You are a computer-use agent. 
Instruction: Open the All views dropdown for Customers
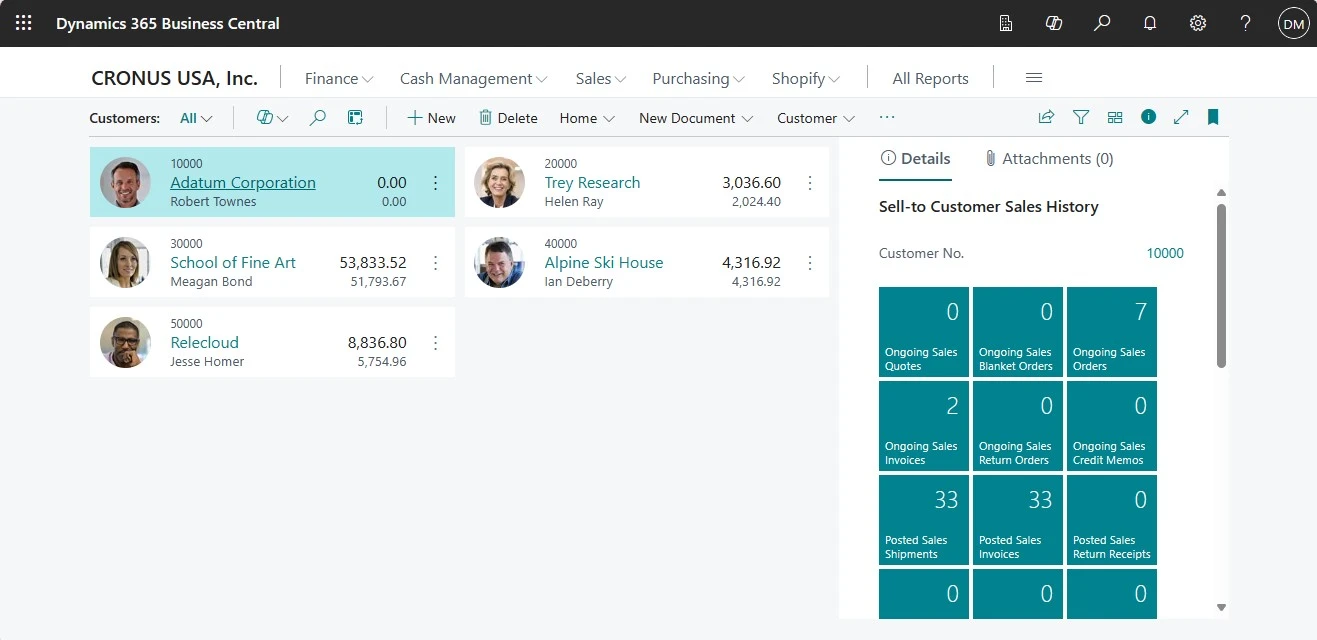click(x=196, y=118)
